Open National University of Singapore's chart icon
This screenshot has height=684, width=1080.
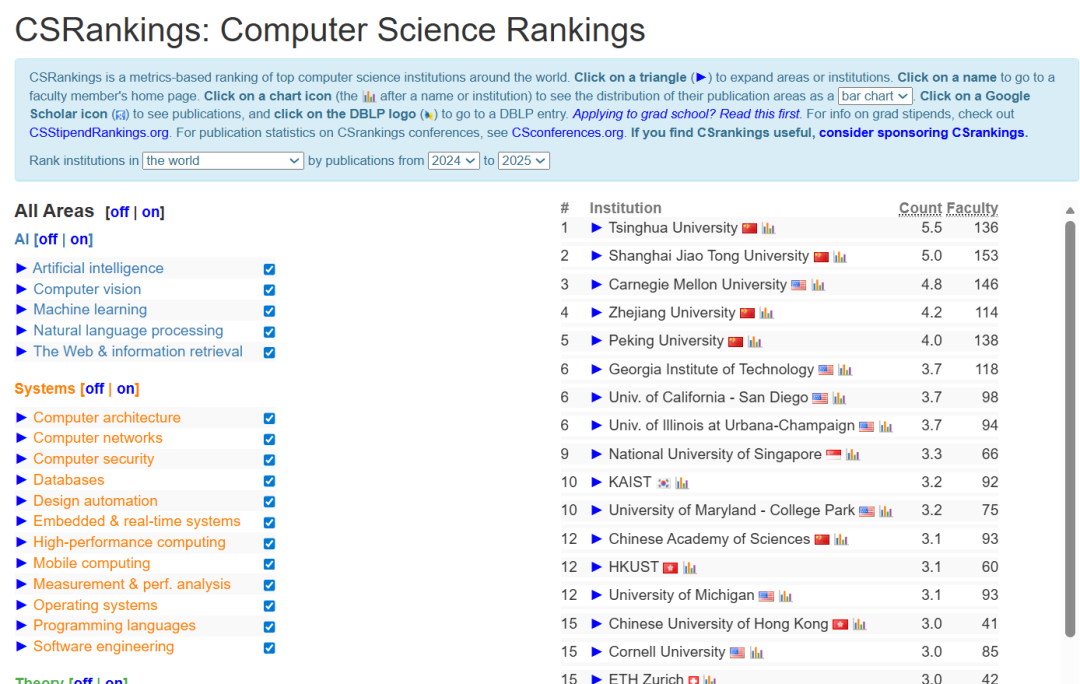(x=852, y=455)
